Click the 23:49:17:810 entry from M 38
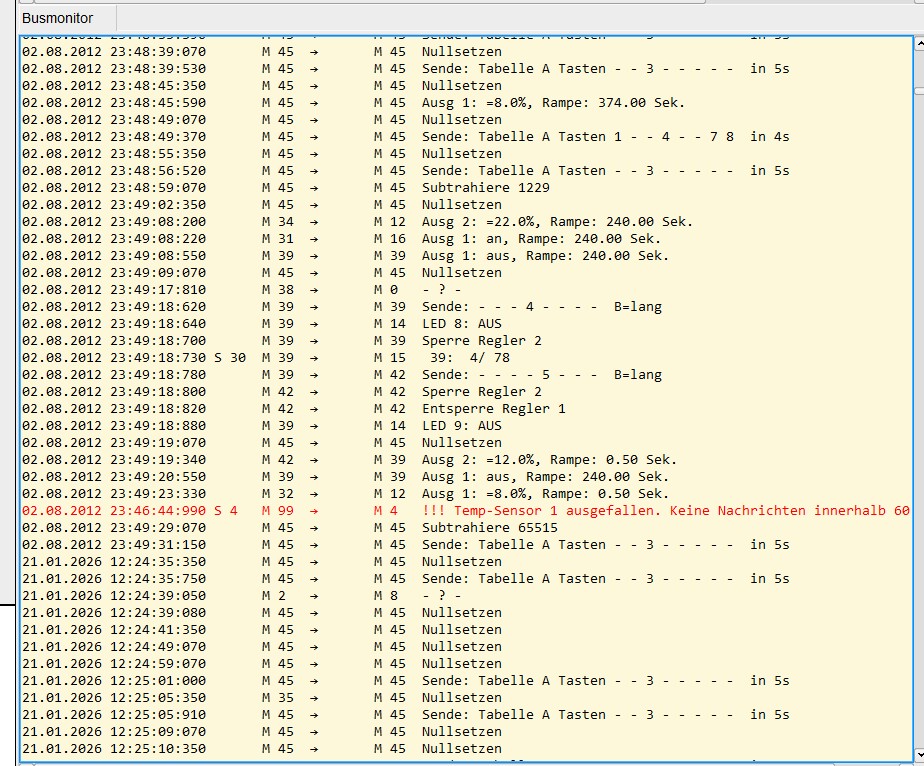 (441, 290)
